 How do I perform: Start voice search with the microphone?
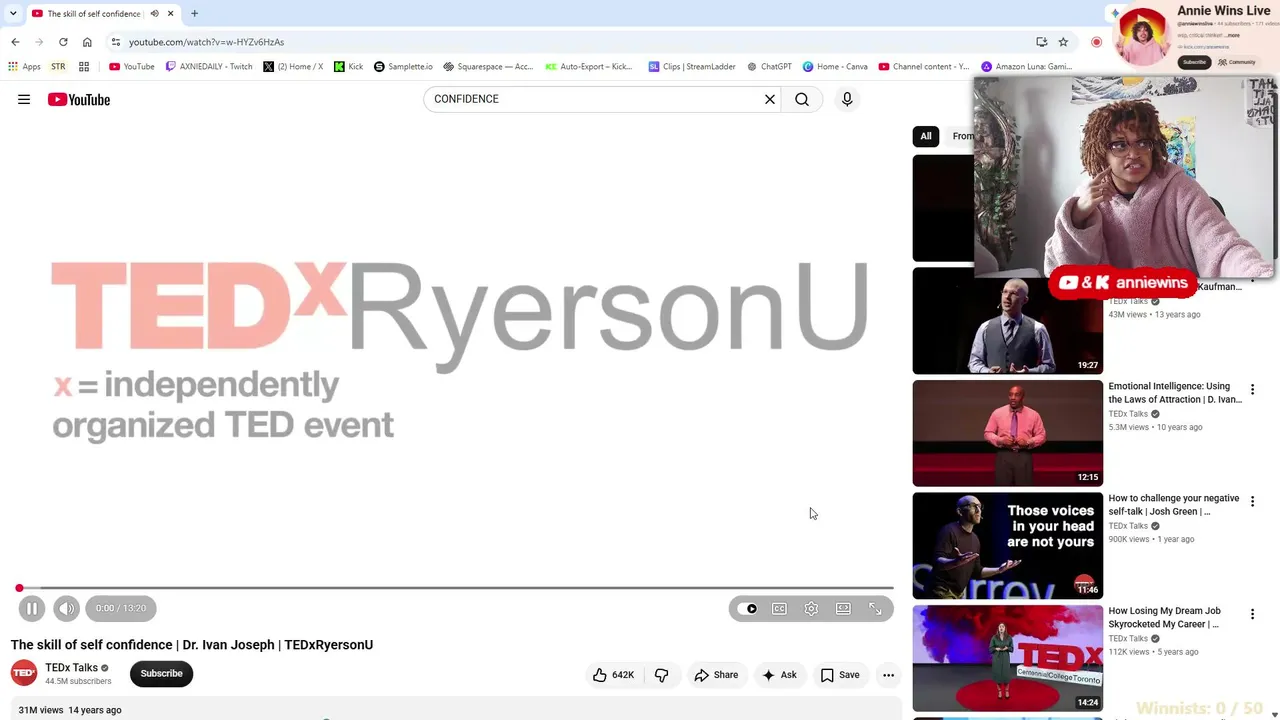pos(847,99)
